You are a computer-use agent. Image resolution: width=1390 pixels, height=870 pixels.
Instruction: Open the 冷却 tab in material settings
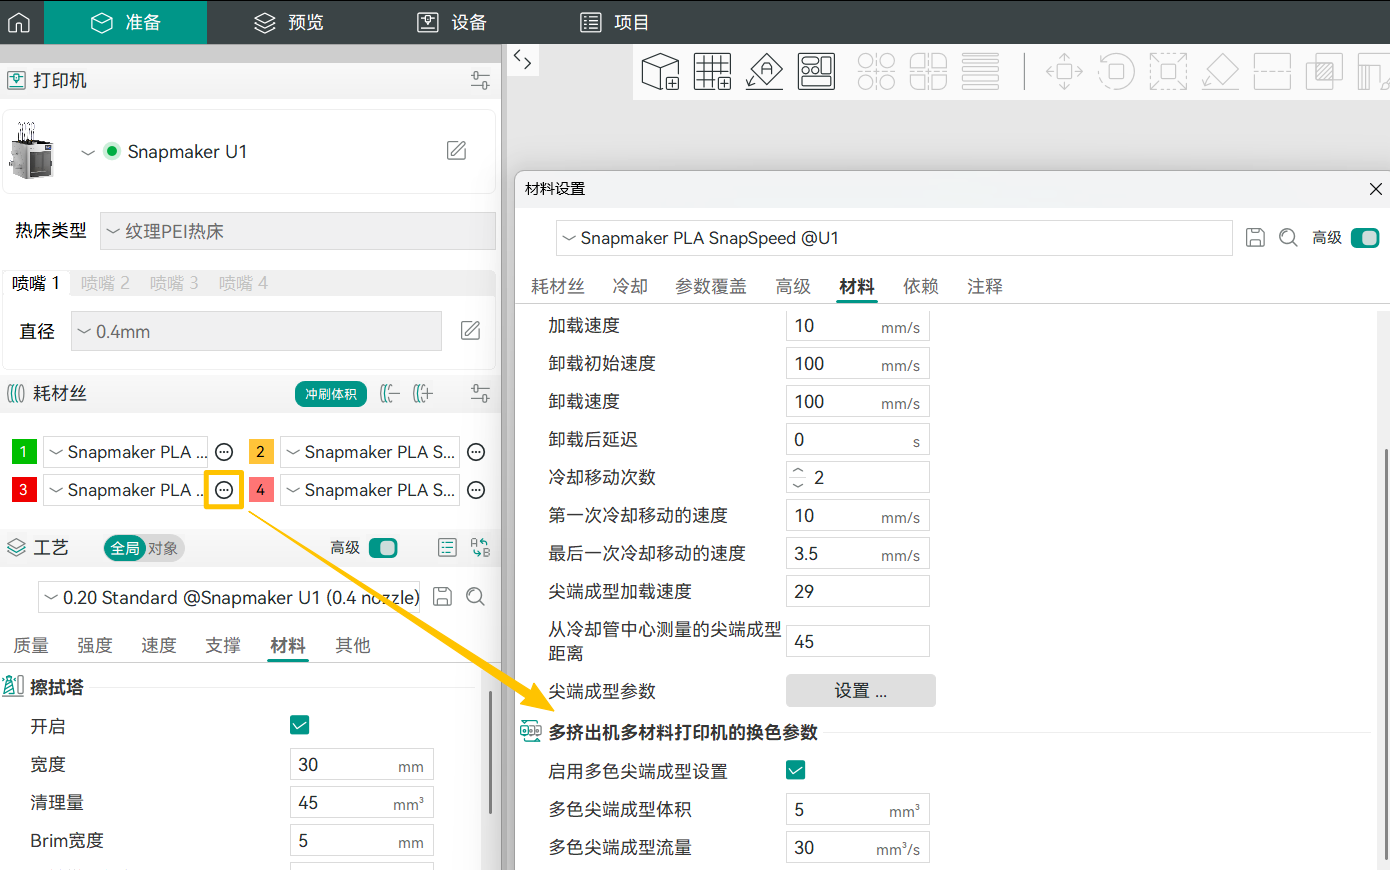629,286
